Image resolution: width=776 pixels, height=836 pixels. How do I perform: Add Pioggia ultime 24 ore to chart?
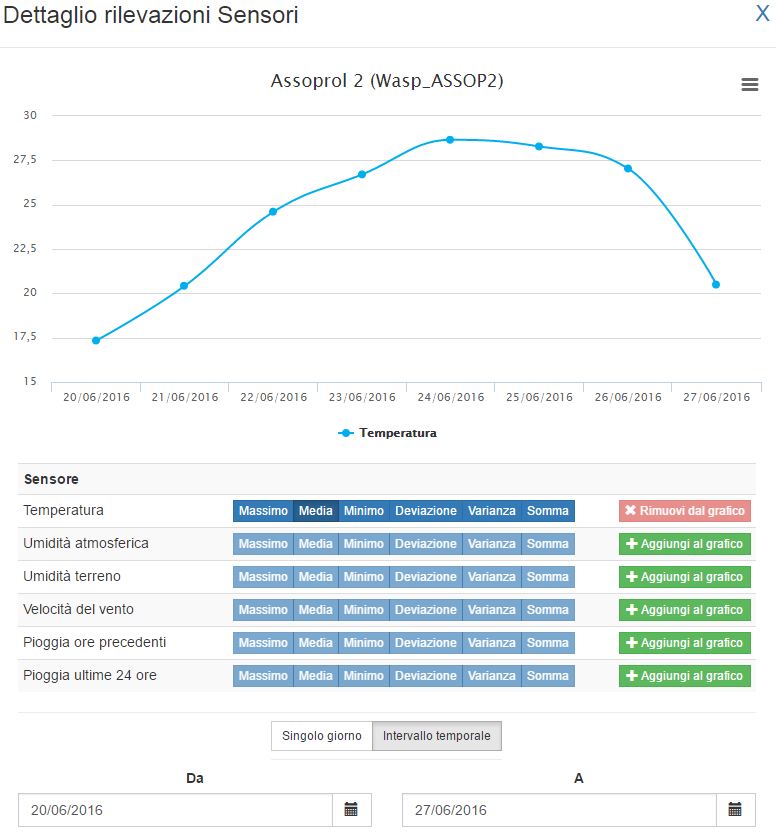coord(685,676)
